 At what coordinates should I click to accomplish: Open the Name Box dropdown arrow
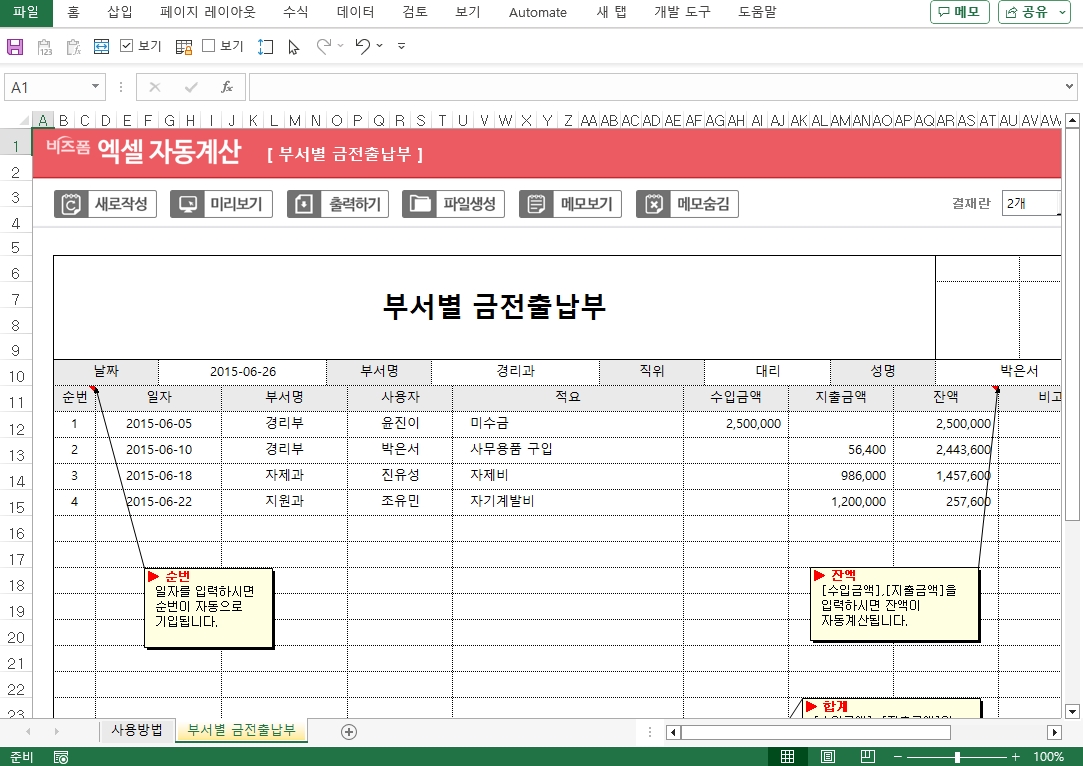96,87
